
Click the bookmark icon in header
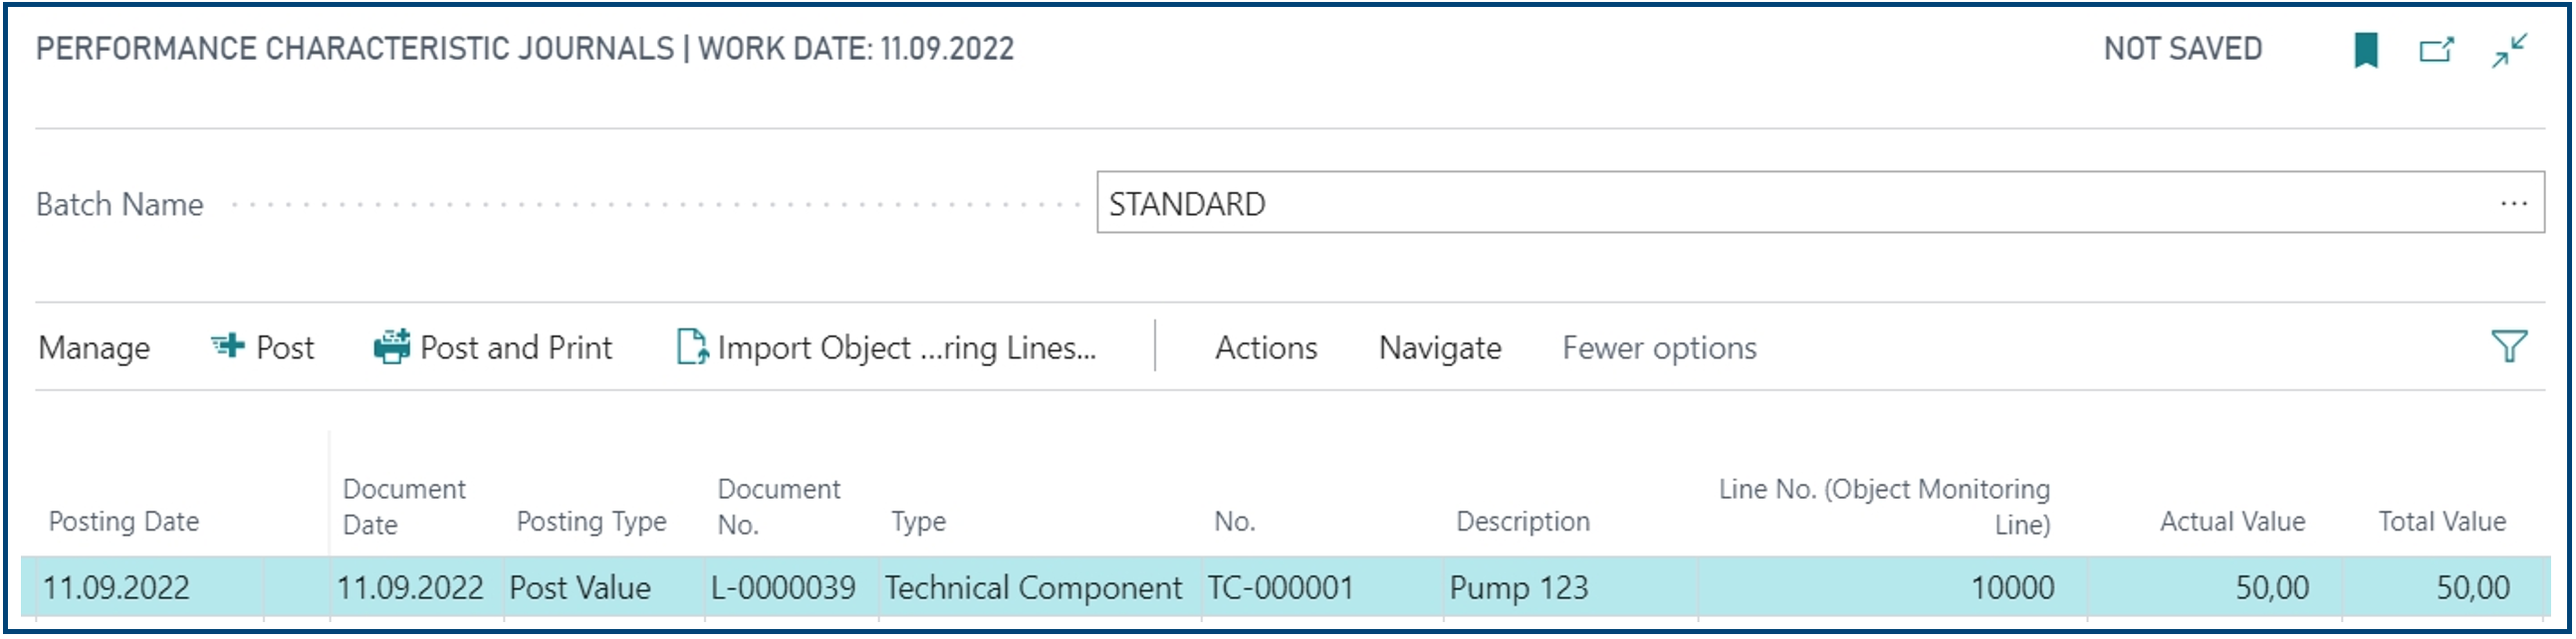[x=2366, y=49]
